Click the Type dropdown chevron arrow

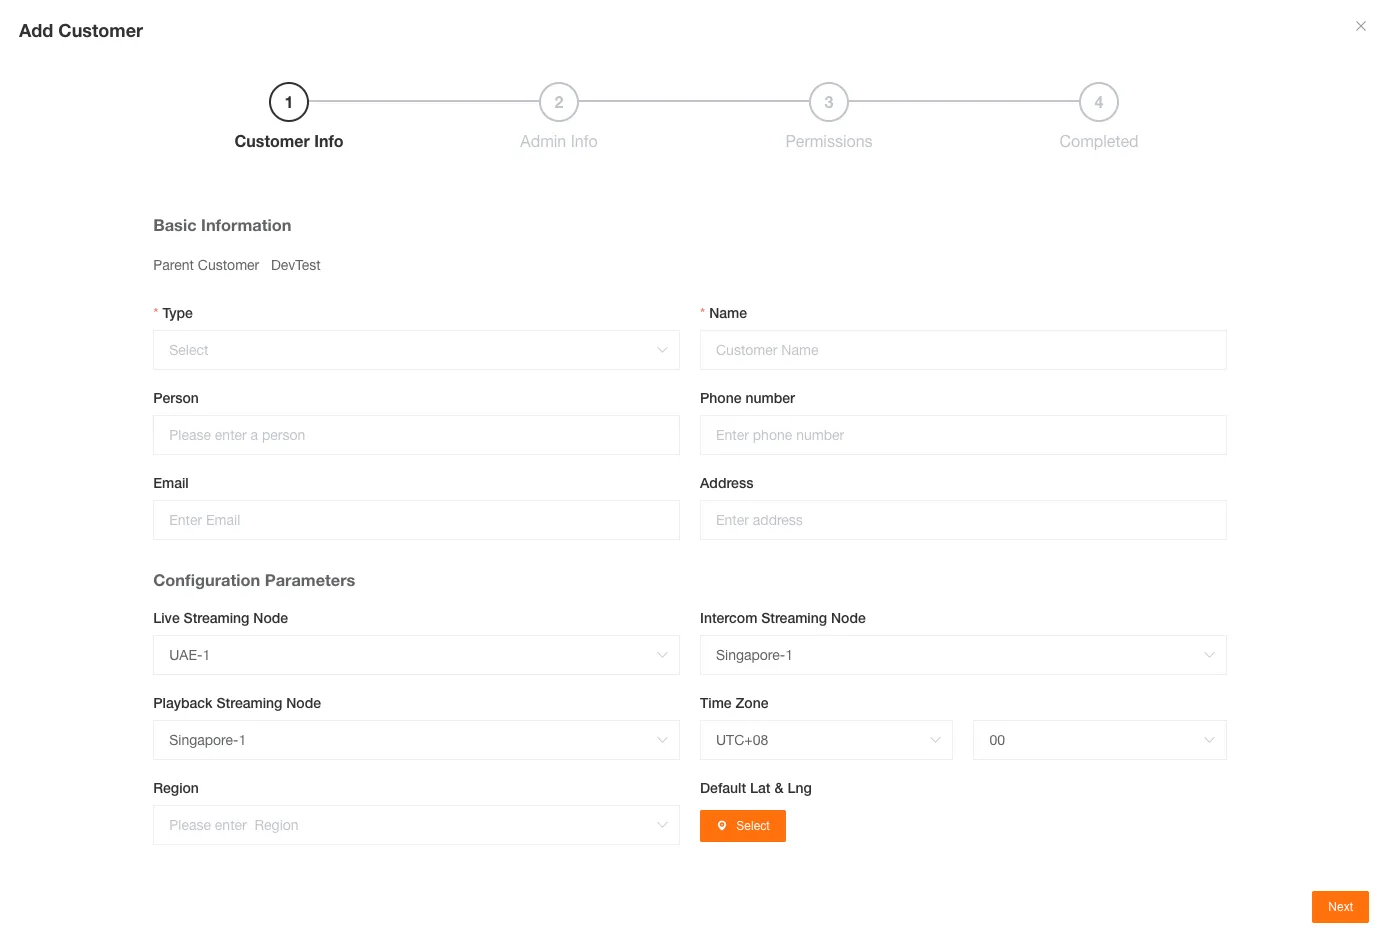click(x=662, y=350)
